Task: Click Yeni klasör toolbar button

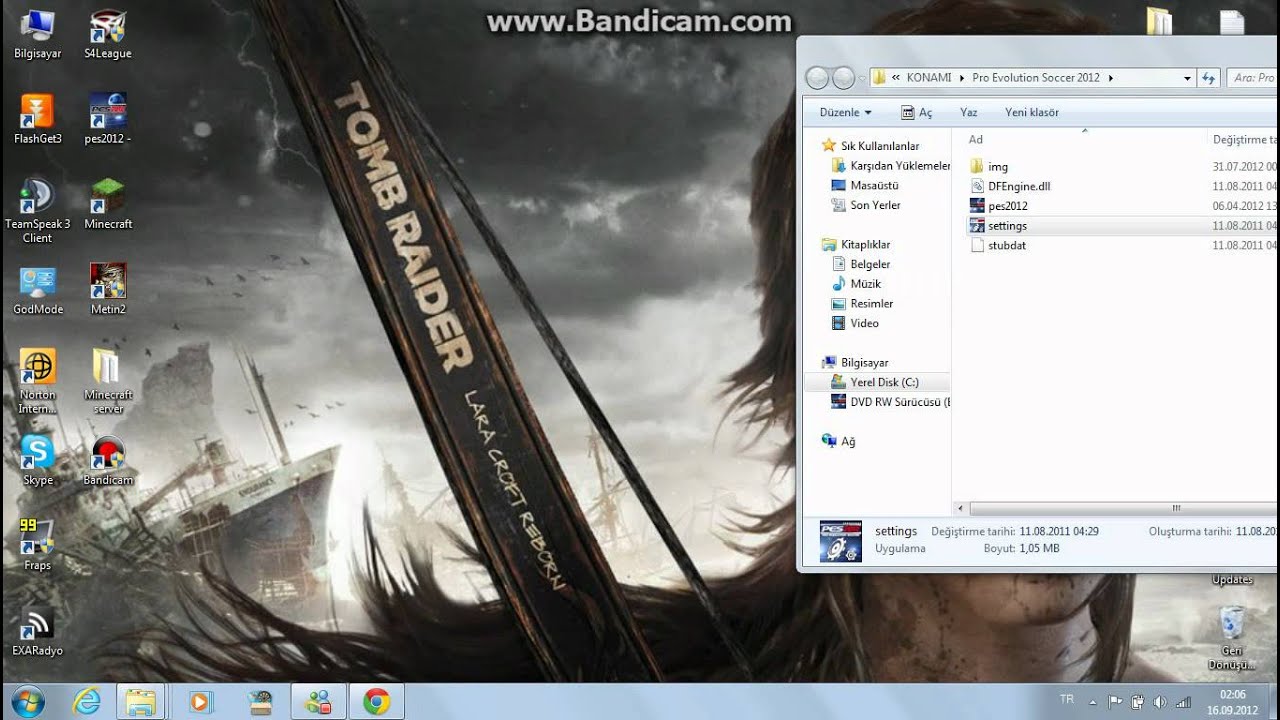Action: [x=1032, y=112]
